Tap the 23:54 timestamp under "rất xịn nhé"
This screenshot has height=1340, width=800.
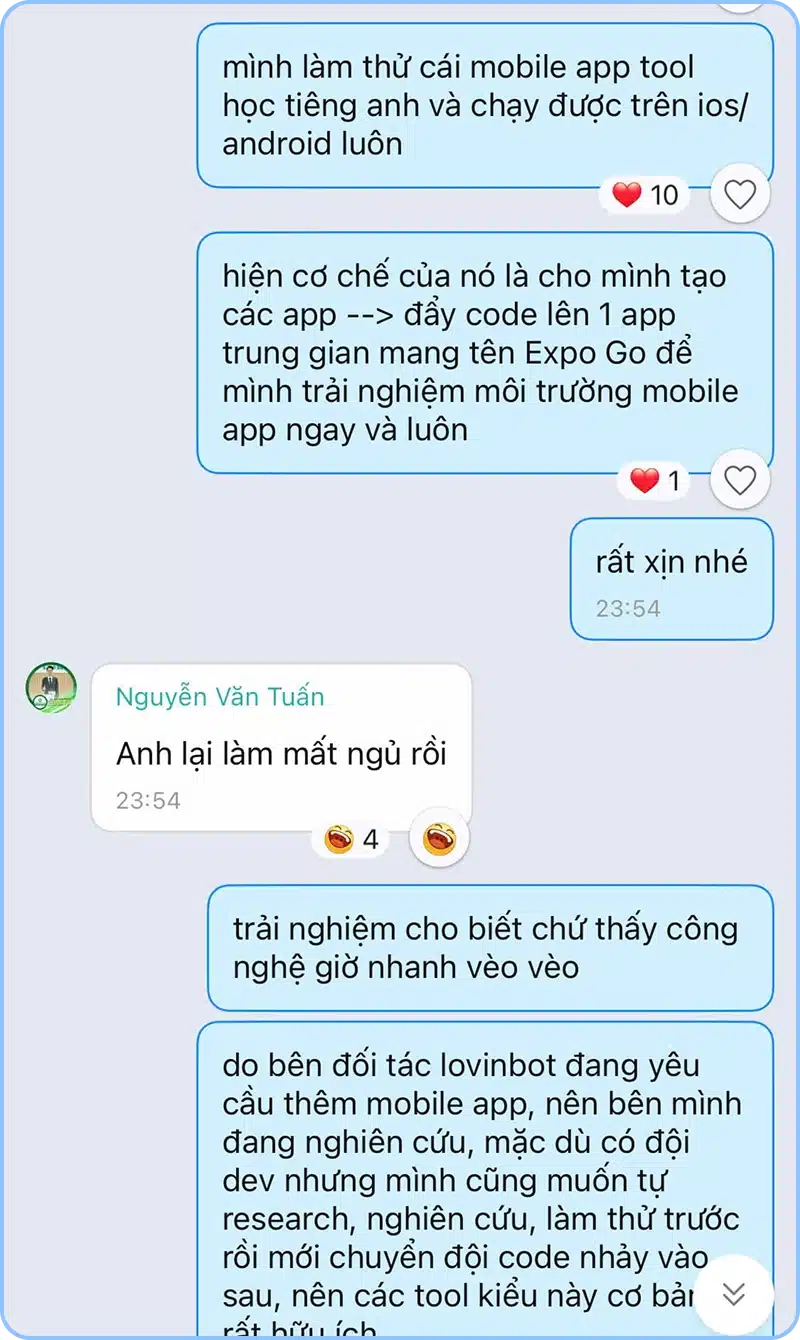pyautogui.click(x=628, y=608)
